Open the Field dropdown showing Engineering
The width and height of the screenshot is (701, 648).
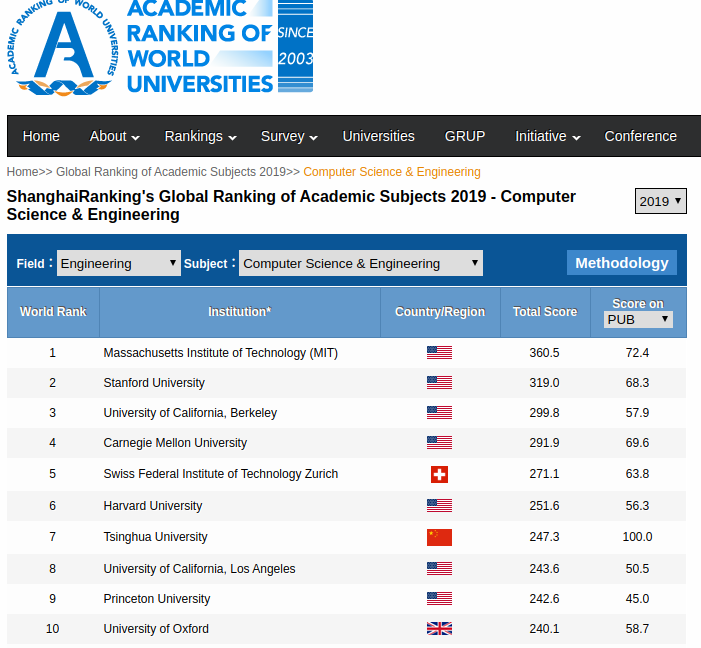click(119, 263)
